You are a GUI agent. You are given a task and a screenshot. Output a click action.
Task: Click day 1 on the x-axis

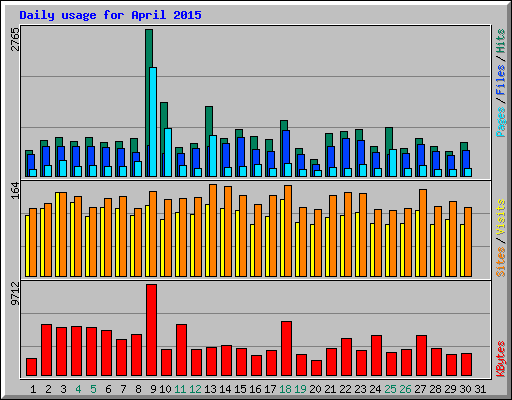(33, 389)
